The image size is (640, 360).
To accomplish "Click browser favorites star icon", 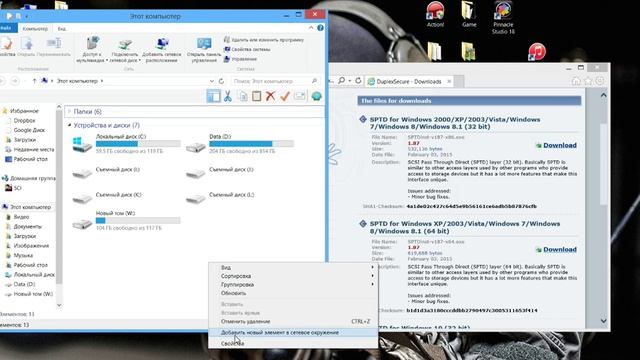I will [588, 81].
